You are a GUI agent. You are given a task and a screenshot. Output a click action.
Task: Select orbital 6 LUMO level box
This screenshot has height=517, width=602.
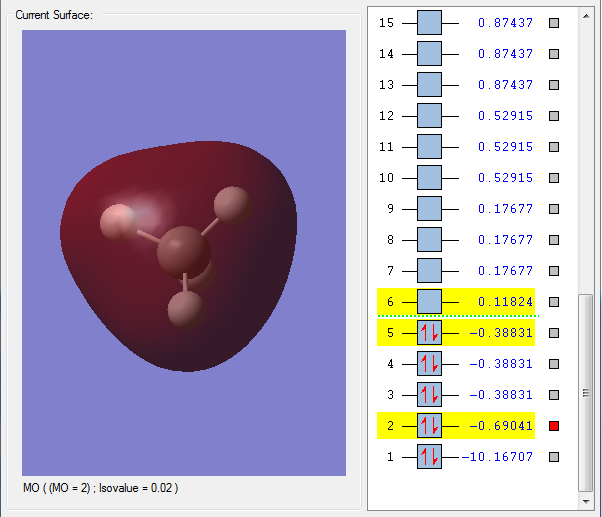click(429, 302)
